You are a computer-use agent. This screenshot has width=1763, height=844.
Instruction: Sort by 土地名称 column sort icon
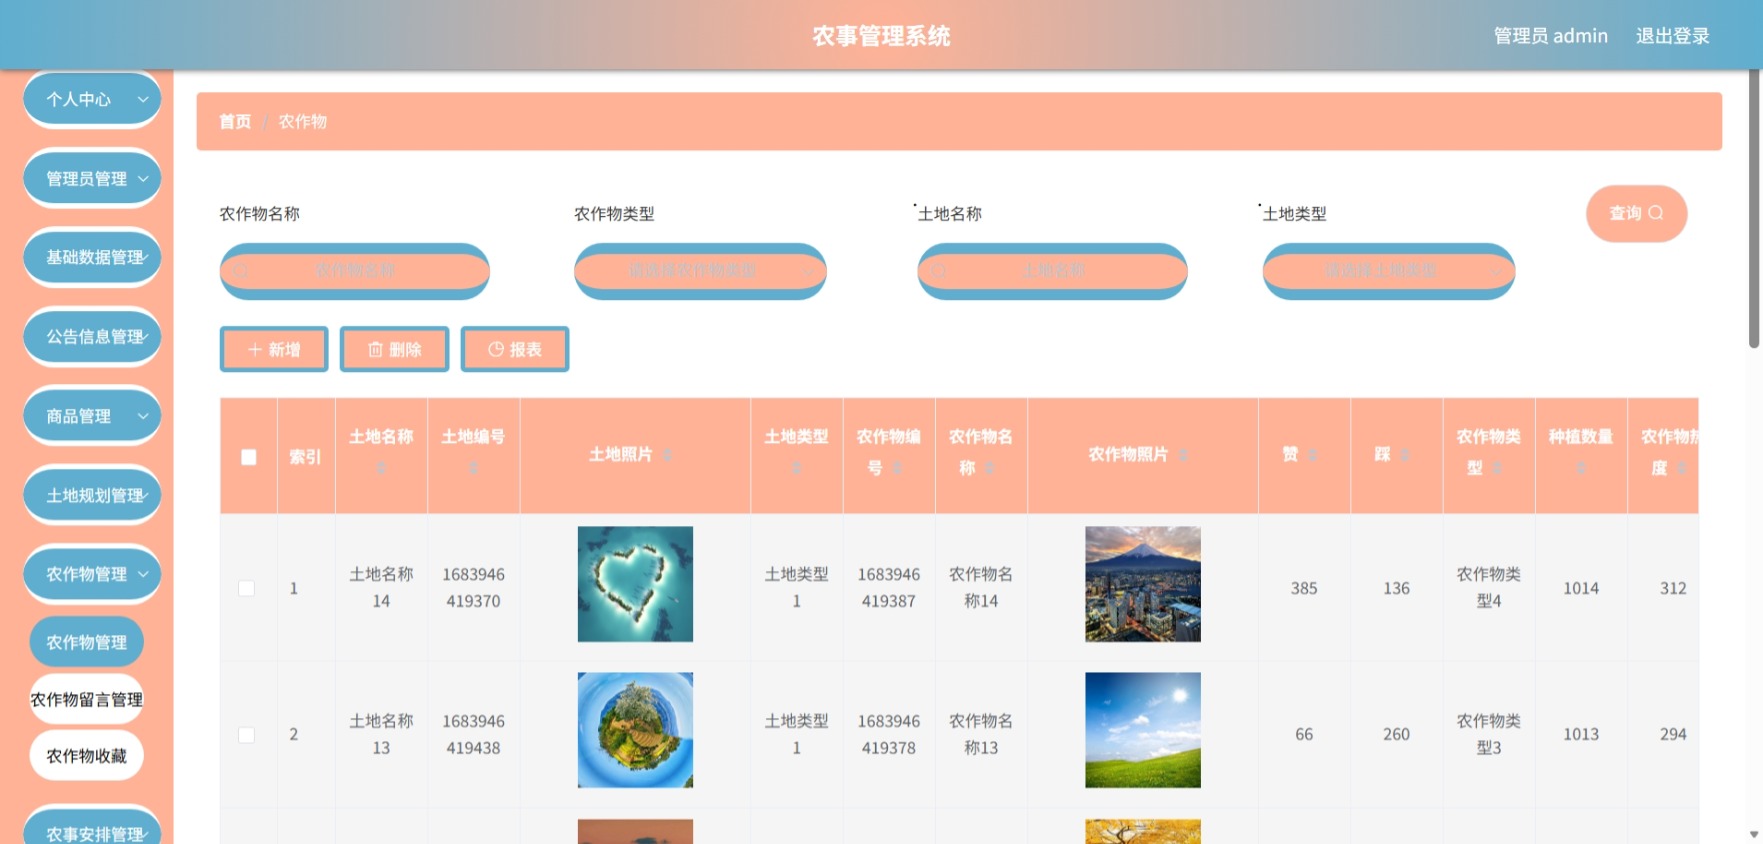pyautogui.click(x=381, y=468)
